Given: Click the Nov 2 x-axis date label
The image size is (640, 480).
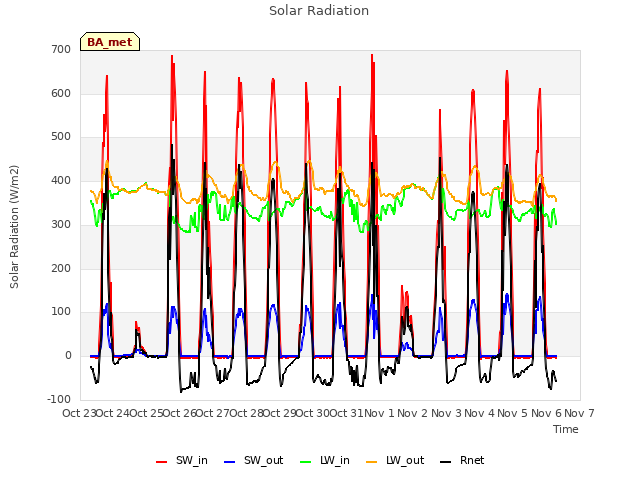Looking at the screenshot, I should 413,413.
